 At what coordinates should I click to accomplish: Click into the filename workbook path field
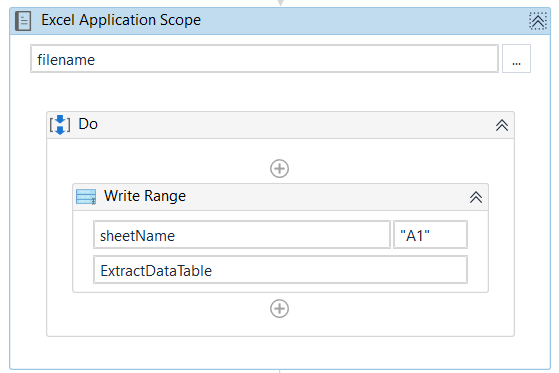264,59
